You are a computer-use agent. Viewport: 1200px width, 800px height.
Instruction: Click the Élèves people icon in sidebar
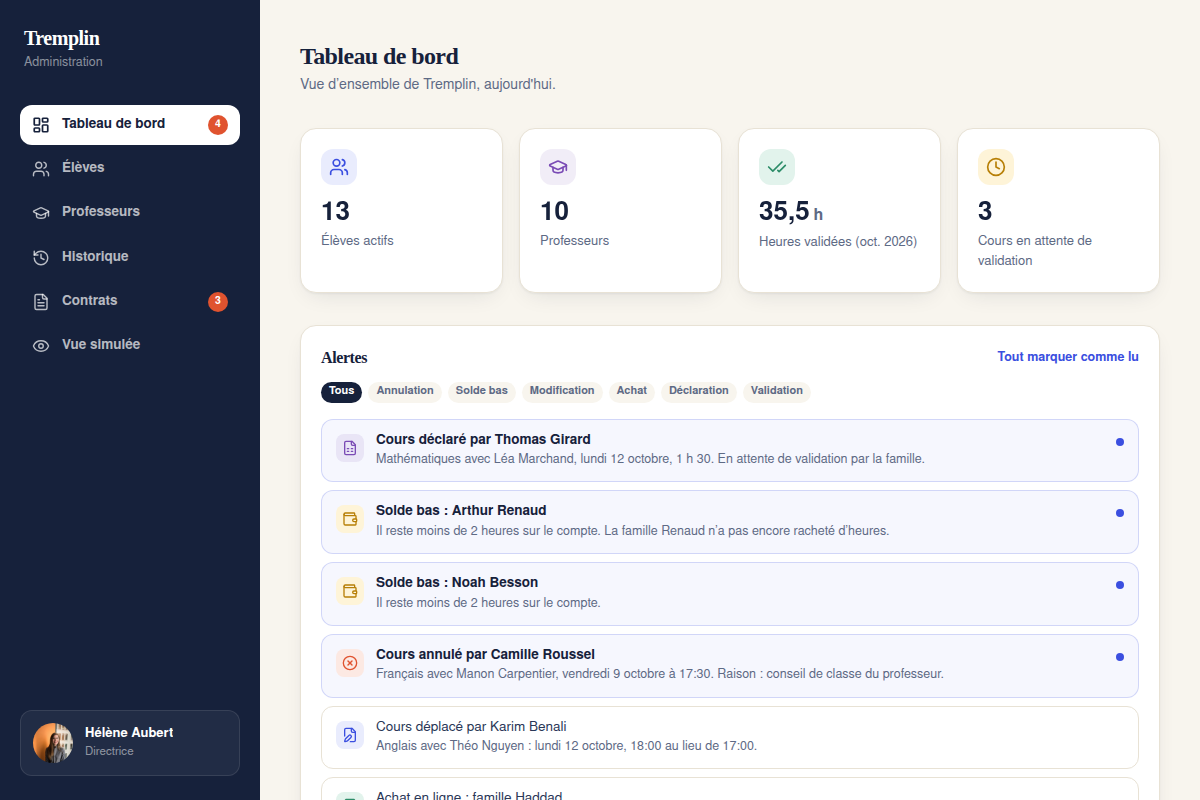(x=41, y=168)
